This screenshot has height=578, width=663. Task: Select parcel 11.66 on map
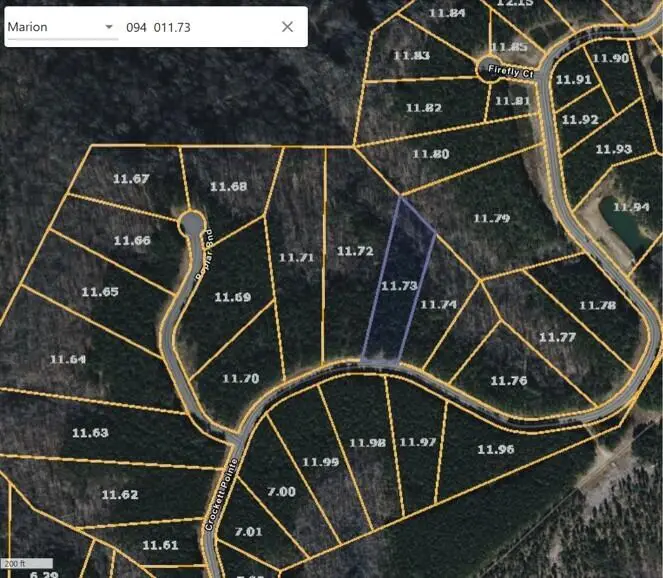pos(132,241)
